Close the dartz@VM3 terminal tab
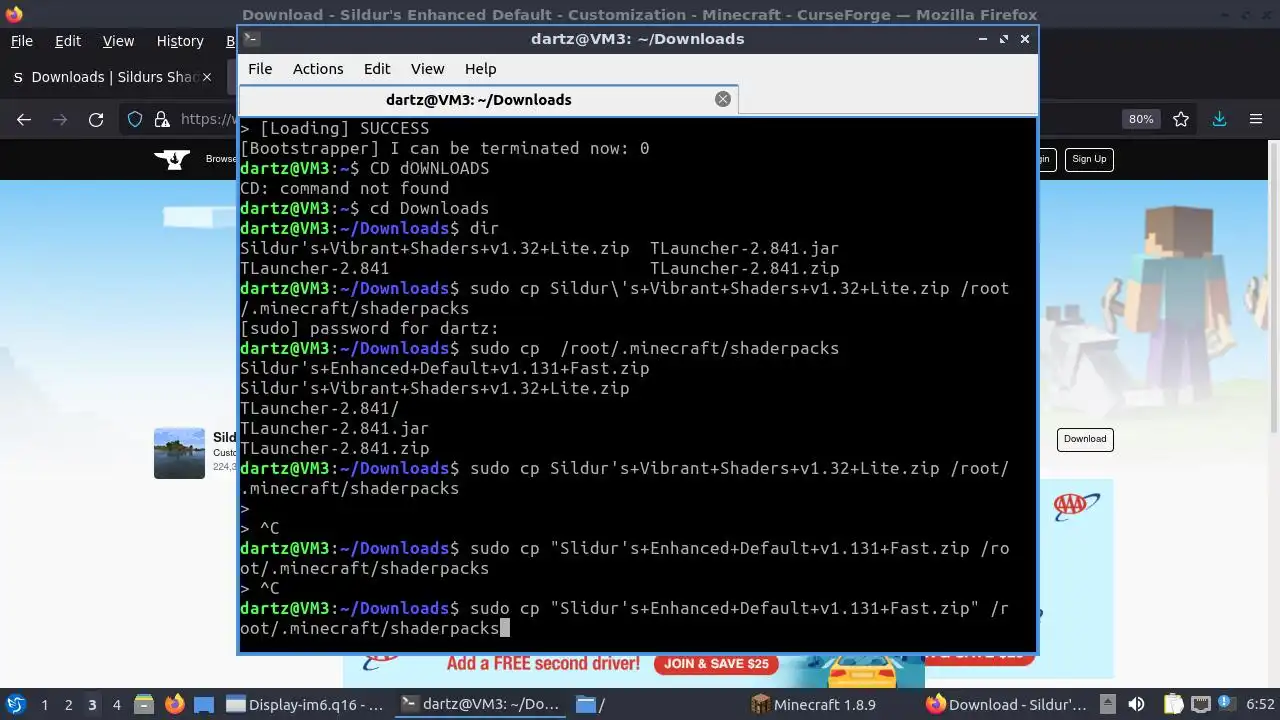Image resolution: width=1280 pixels, height=720 pixels. pos(723,99)
